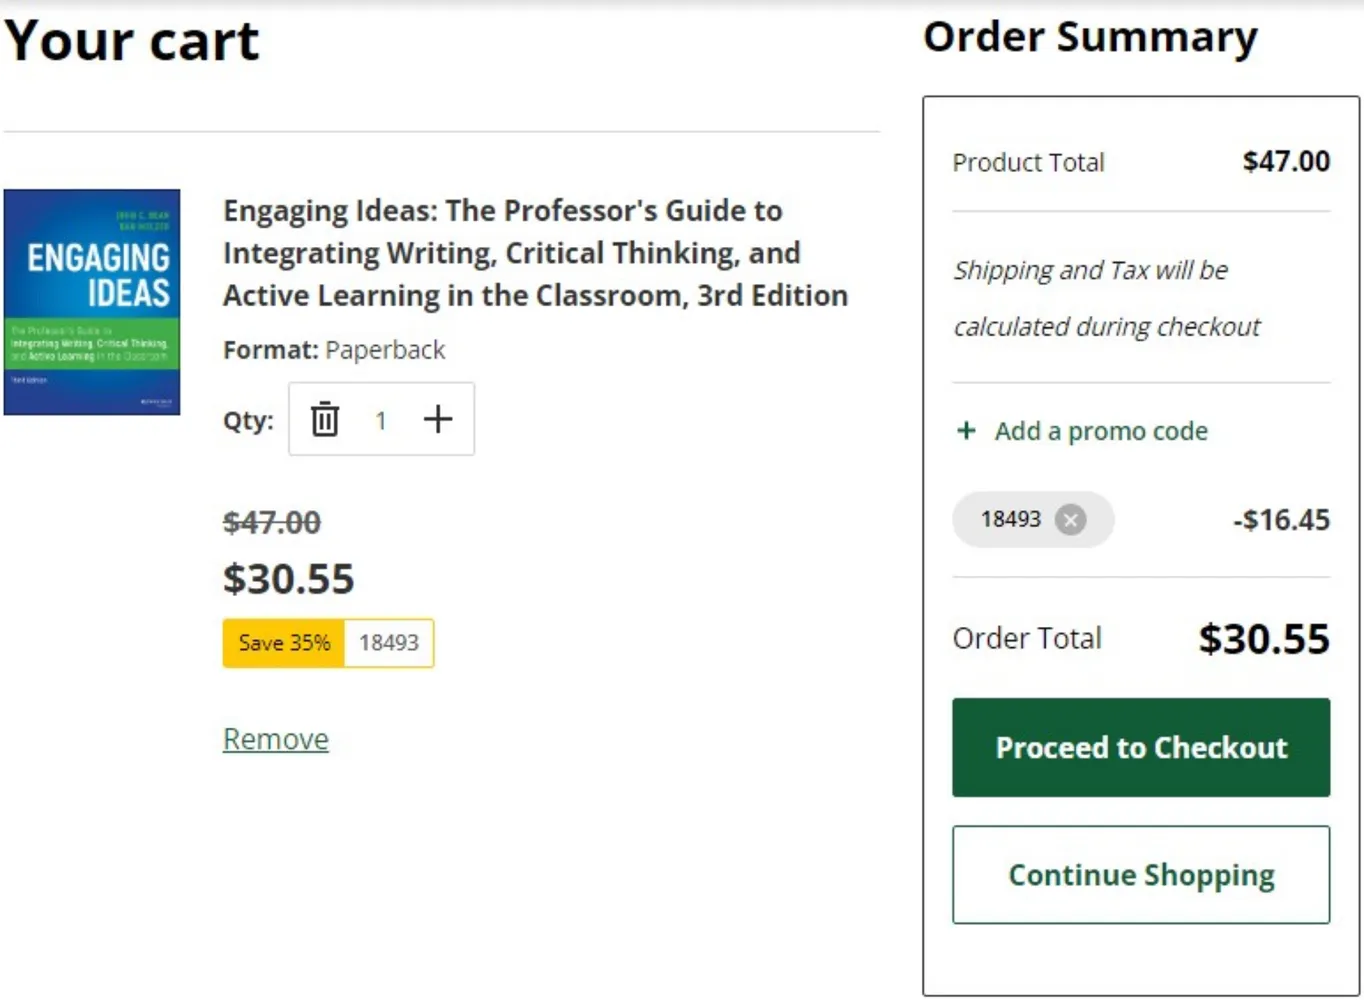Image resolution: width=1364 pixels, height=1000 pixels.
Task: Click the 18493 code next to Save 35%
Action: point(389,643)
